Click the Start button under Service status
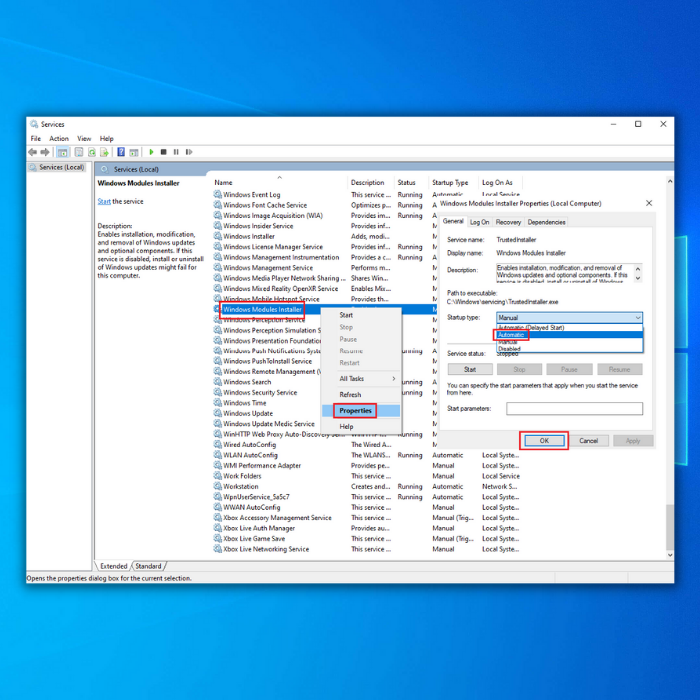Screen dimensions: 700x700 click(x=470, y=369)
